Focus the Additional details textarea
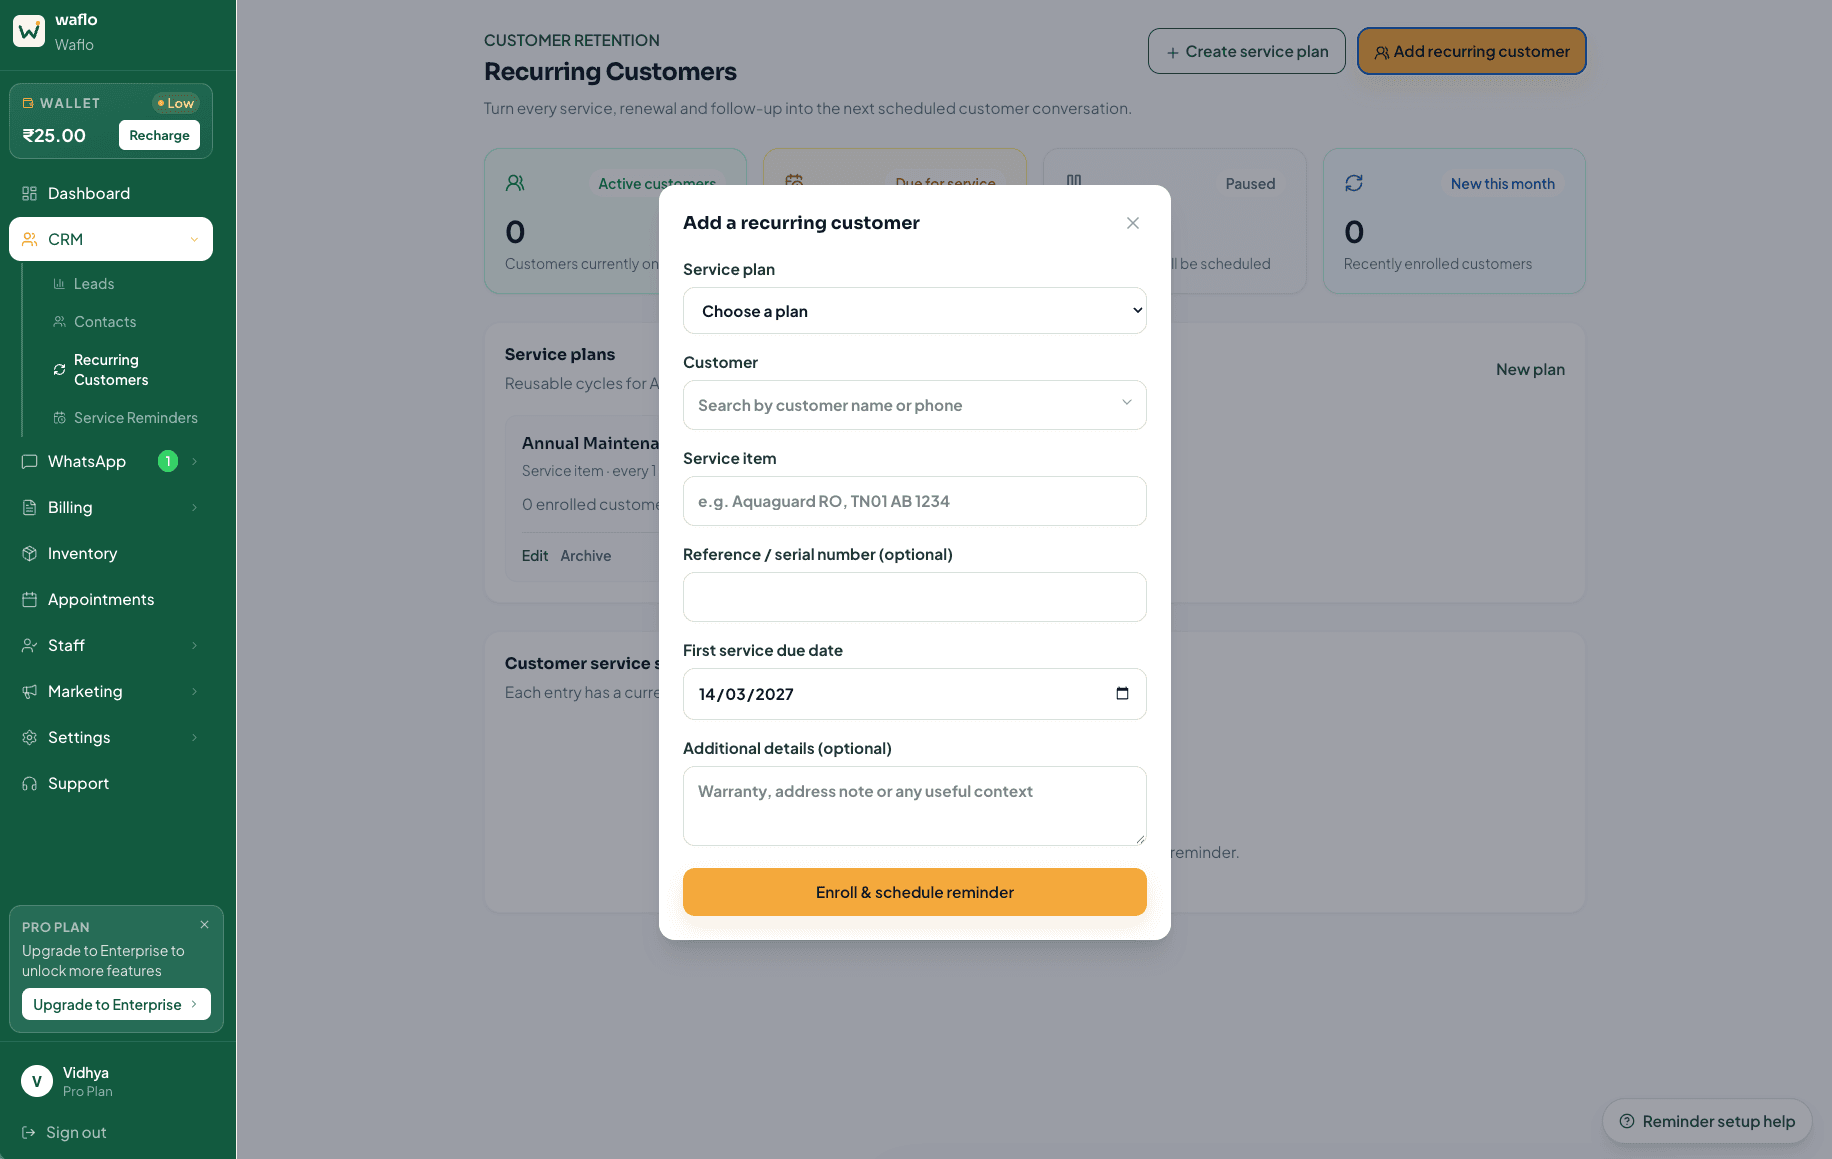The image size is (1832, 1159). [x=915, y=806]
